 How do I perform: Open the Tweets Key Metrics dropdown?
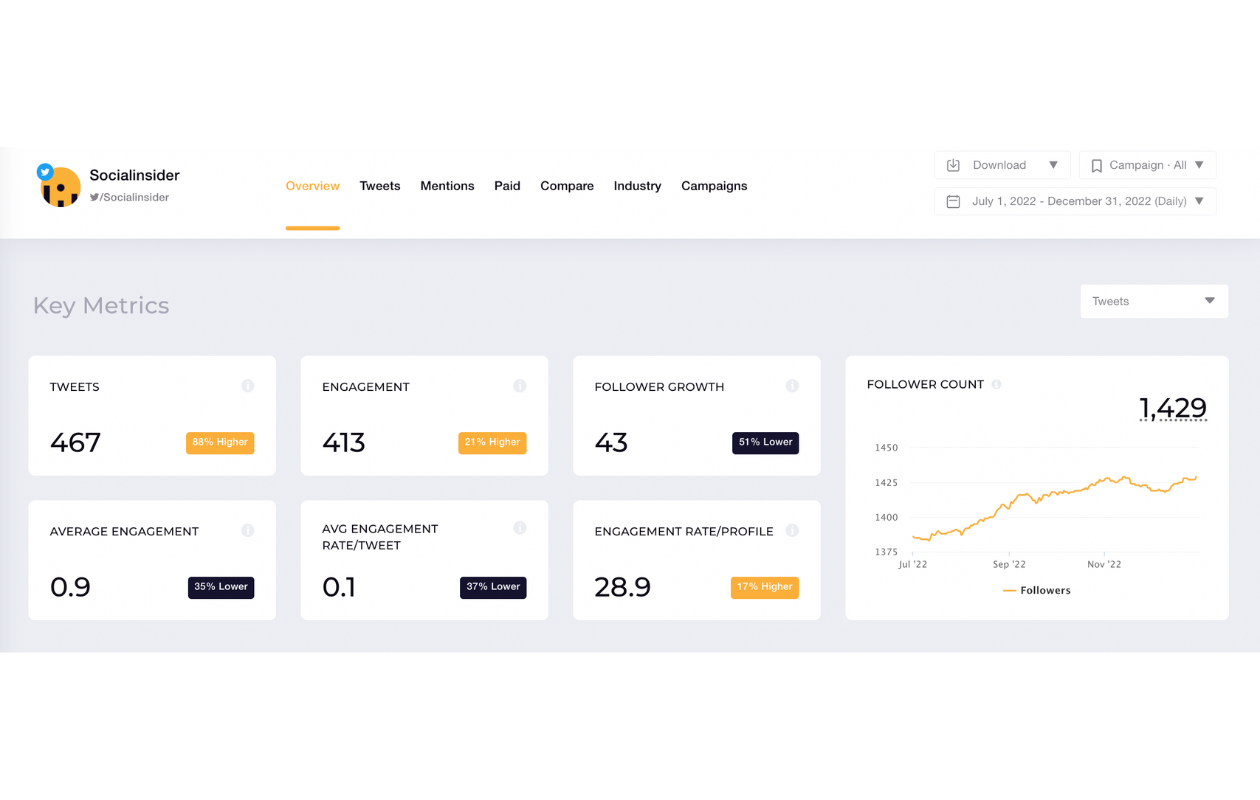1154,301
